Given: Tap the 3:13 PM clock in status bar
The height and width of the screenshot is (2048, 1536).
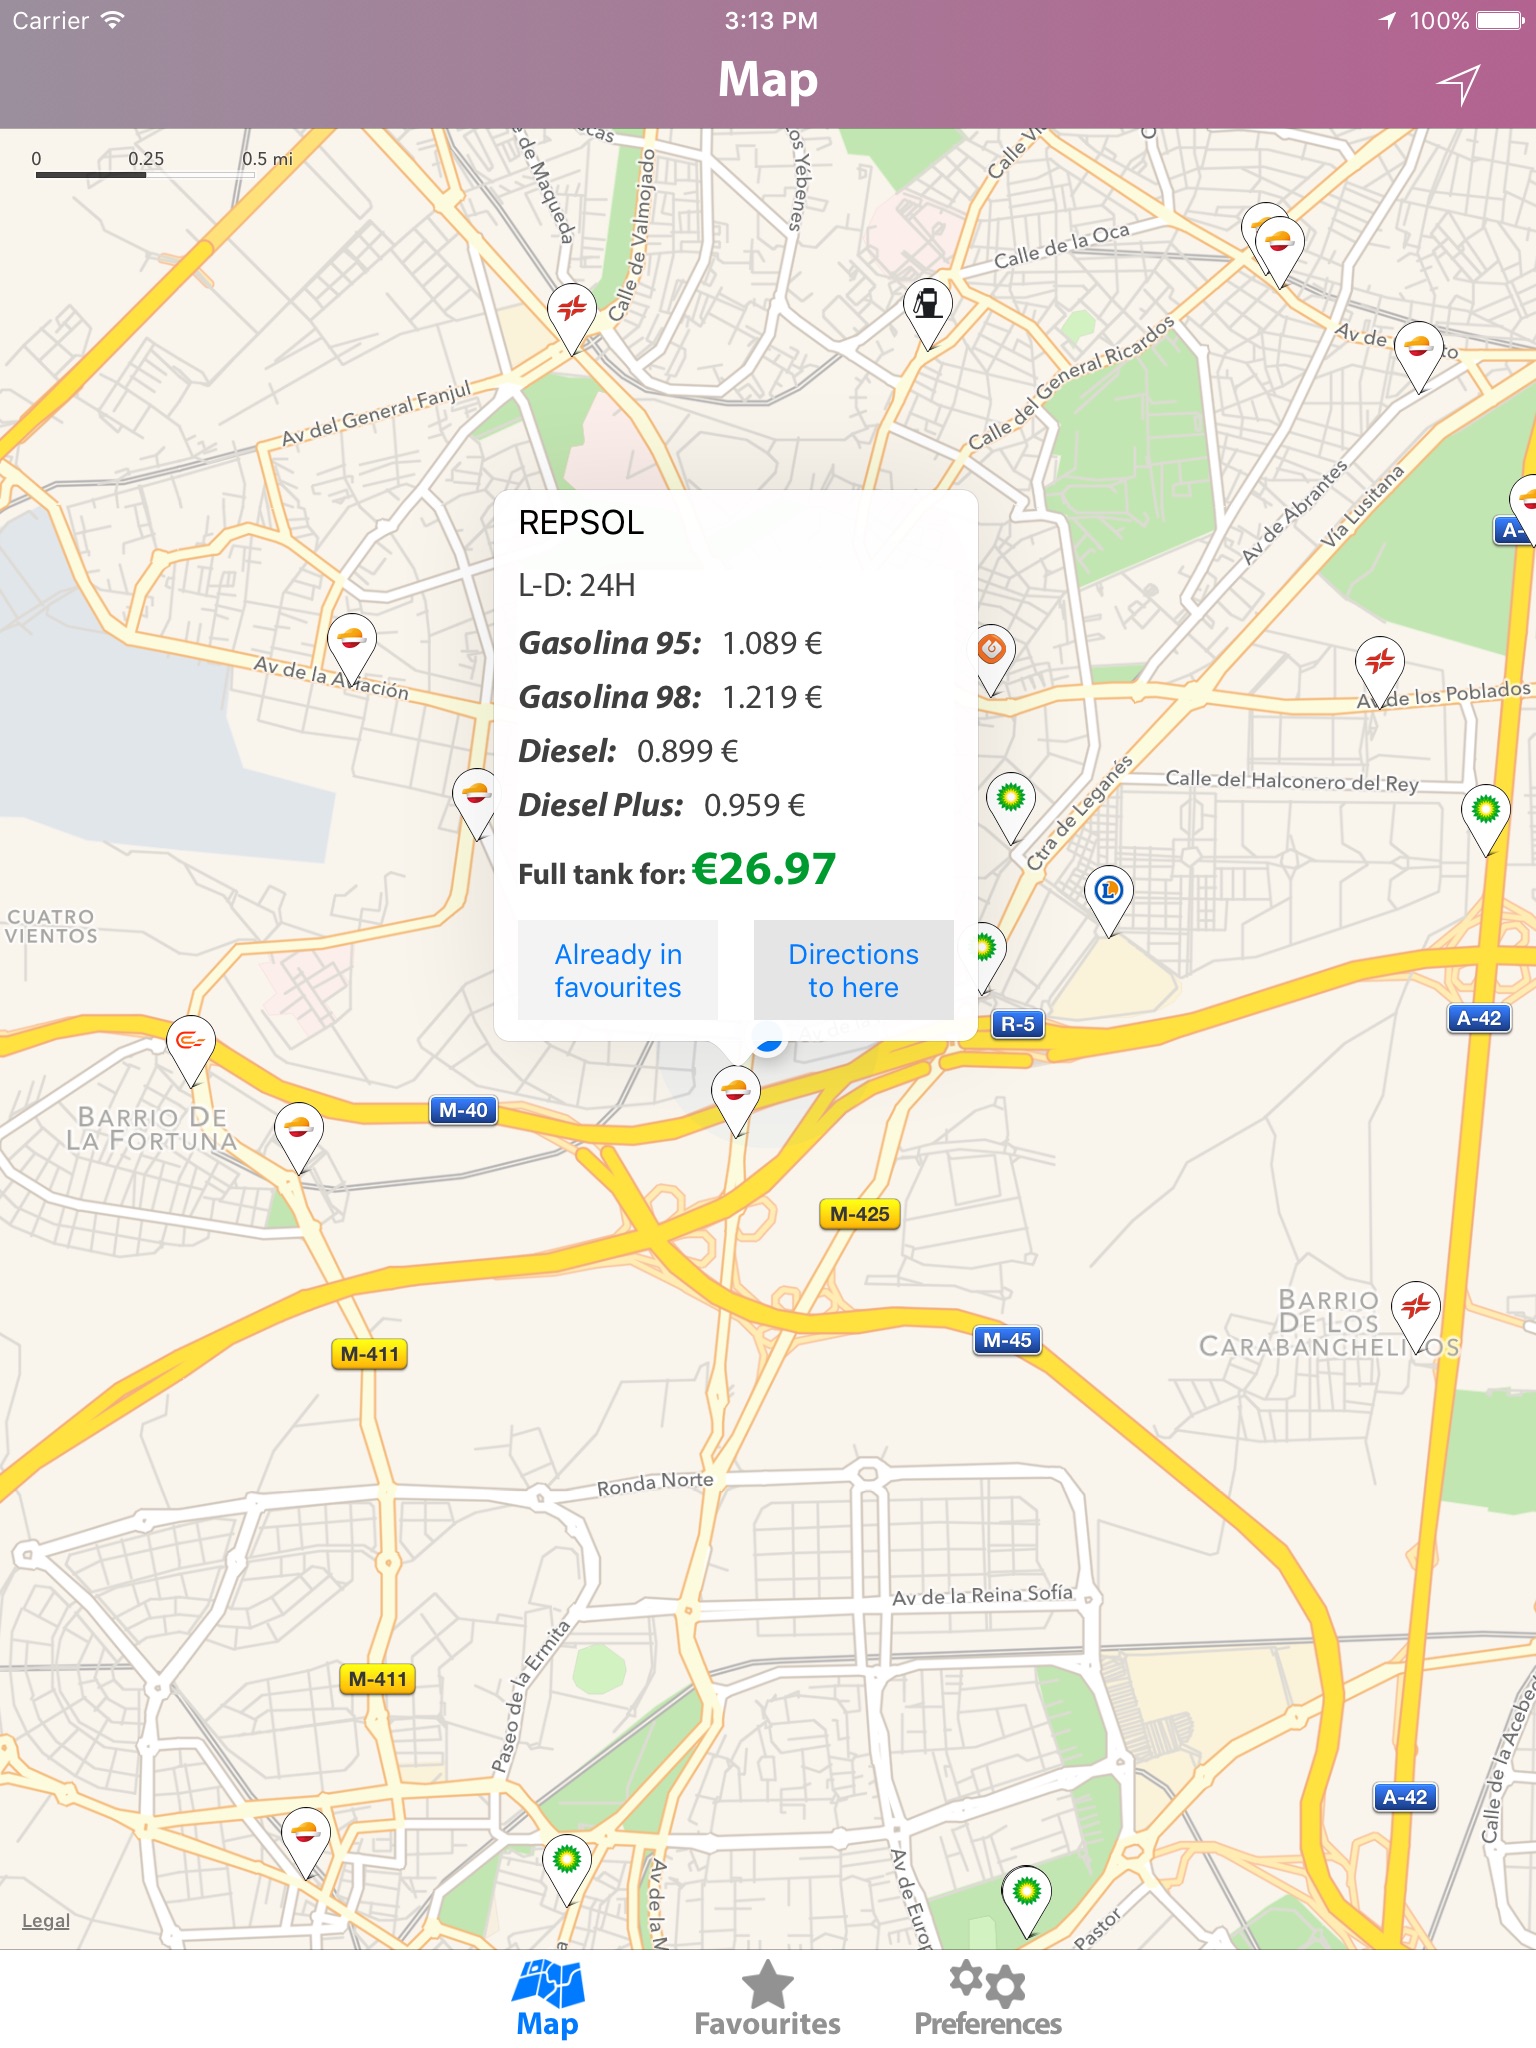Looking at the screenshot, I should 771,20.
